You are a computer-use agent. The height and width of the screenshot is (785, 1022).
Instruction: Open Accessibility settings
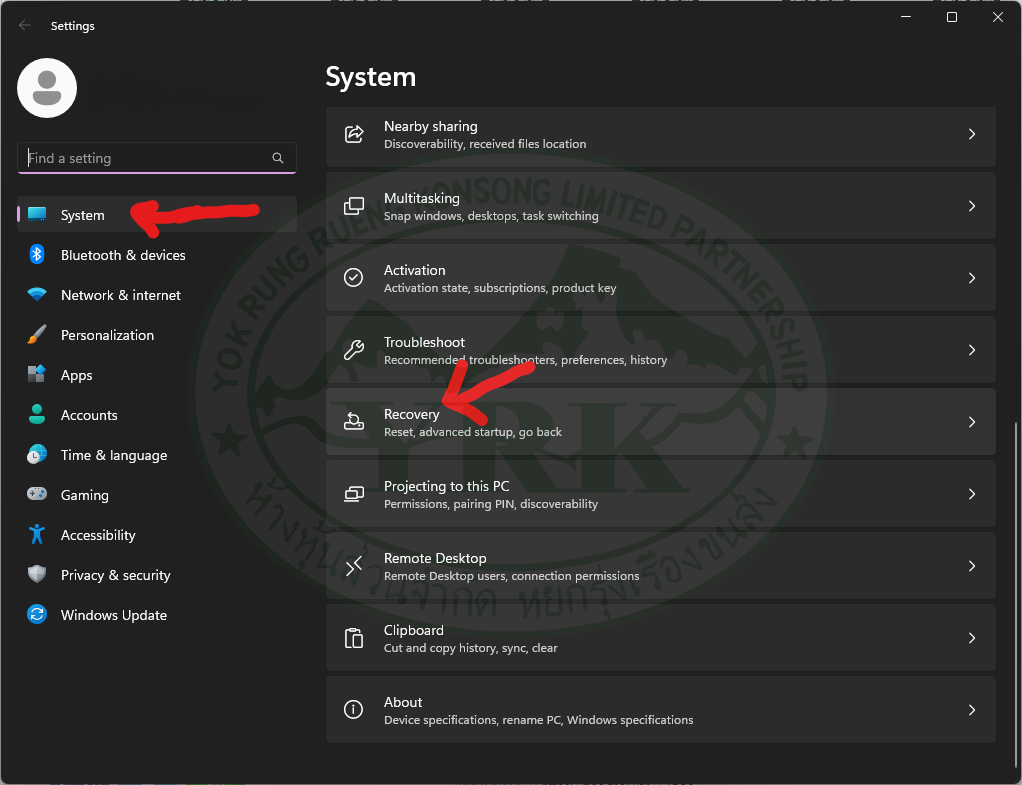click(x=157, y=535)
